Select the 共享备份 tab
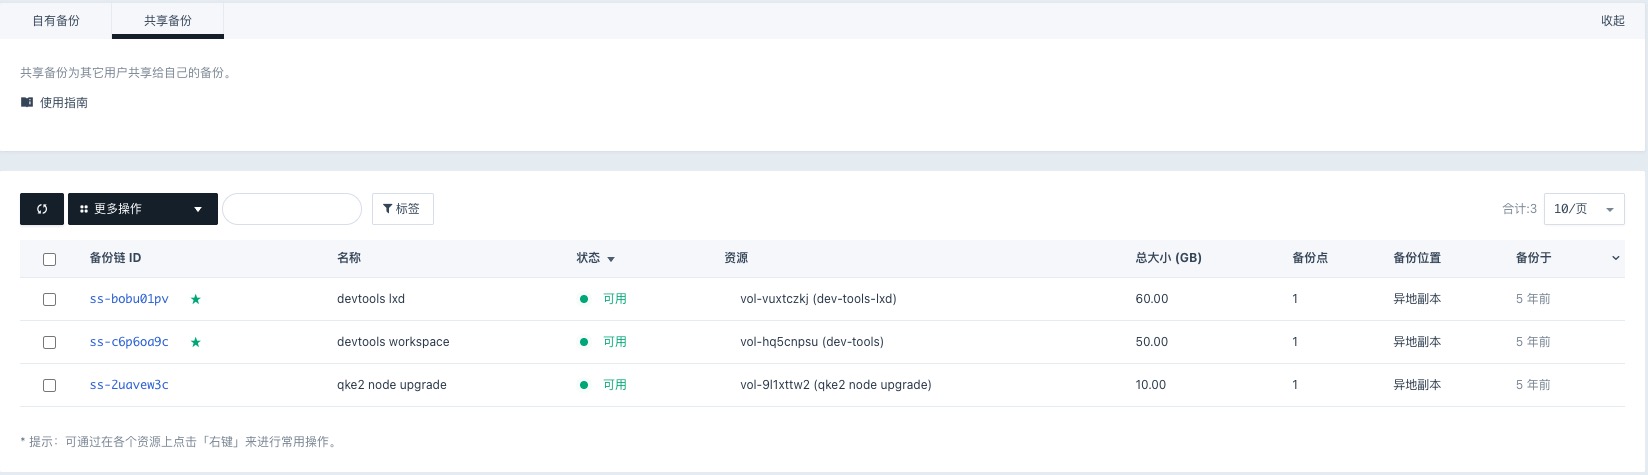 tap(167, 20)
